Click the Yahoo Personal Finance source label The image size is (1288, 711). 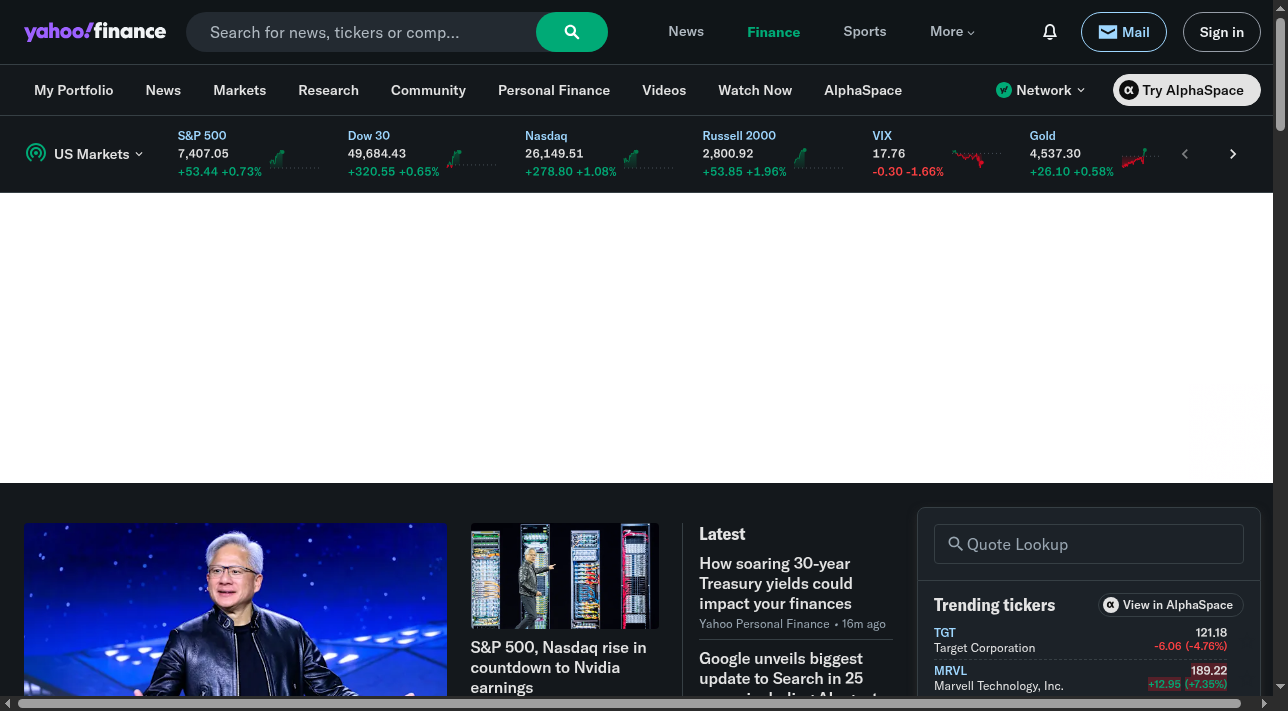point(764,624)
